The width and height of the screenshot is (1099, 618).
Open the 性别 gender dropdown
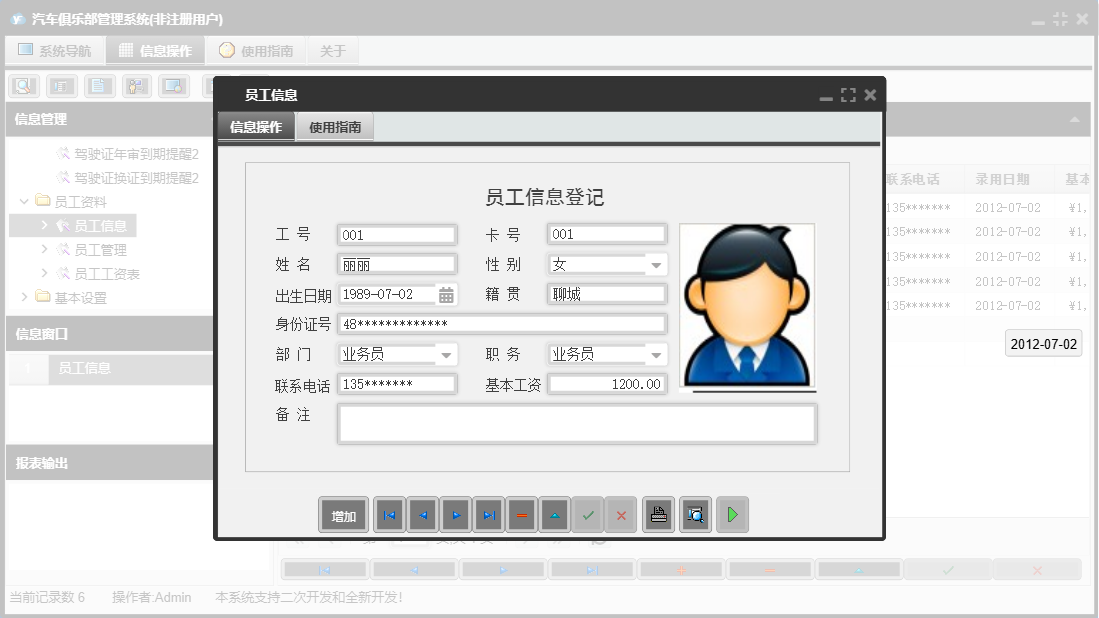point(656,265)
